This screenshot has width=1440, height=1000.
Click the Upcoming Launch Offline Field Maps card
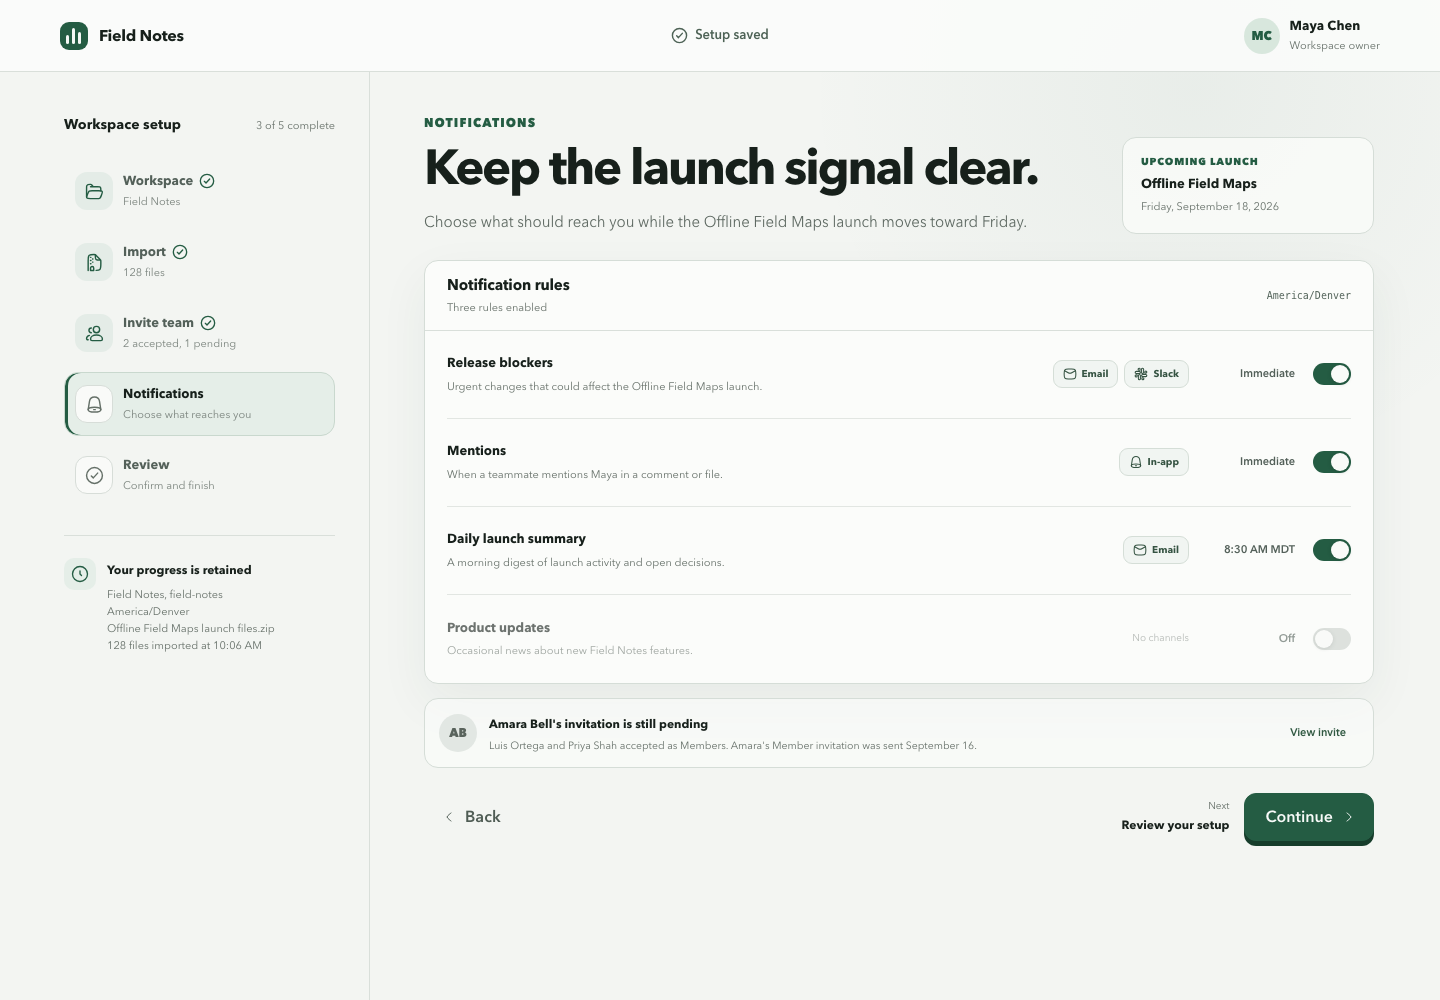tap(1248, 185)
